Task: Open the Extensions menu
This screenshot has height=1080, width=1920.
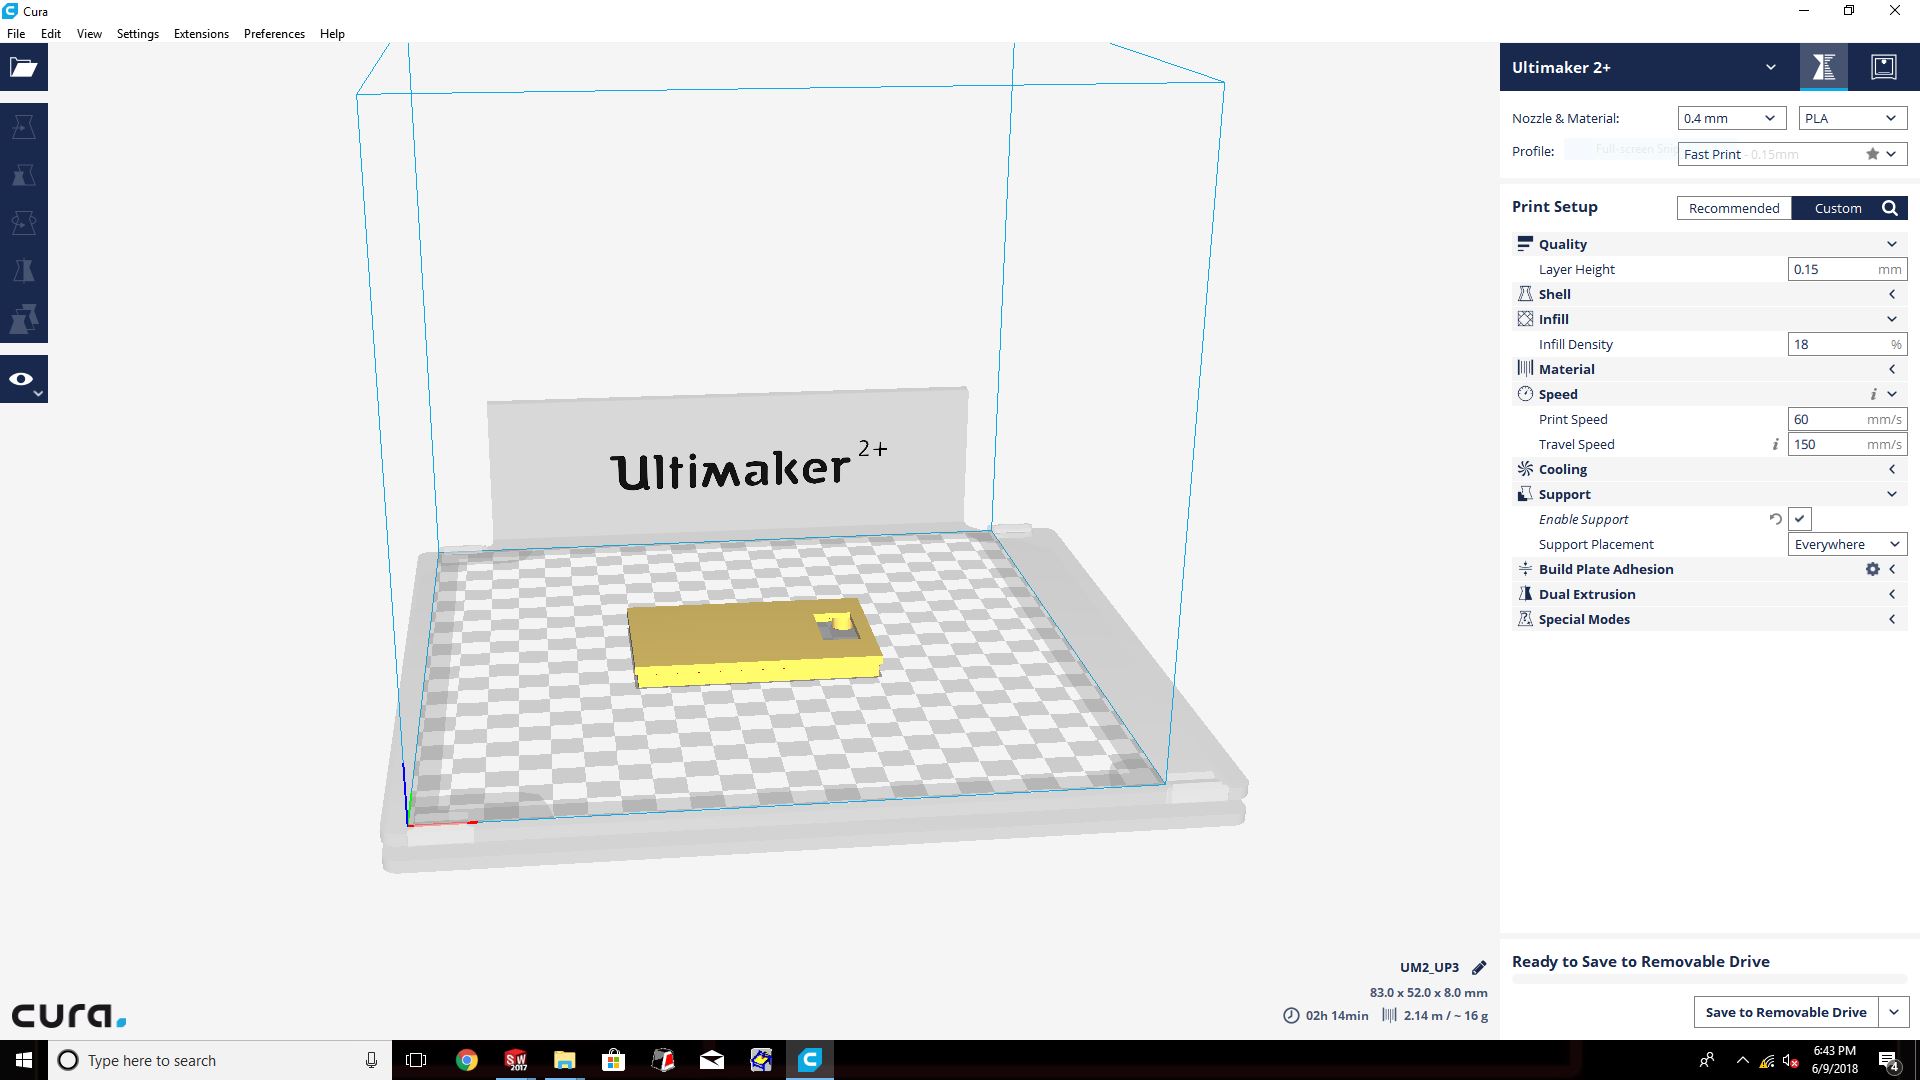Action: [x=201, y=33]
